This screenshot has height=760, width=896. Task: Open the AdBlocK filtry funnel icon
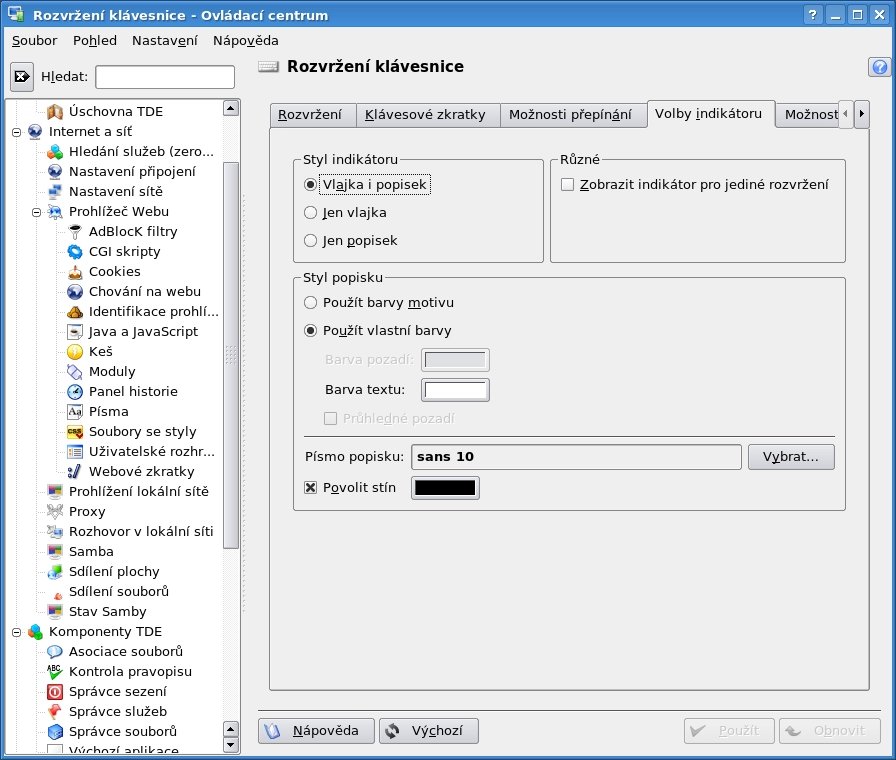click(75, 231)
